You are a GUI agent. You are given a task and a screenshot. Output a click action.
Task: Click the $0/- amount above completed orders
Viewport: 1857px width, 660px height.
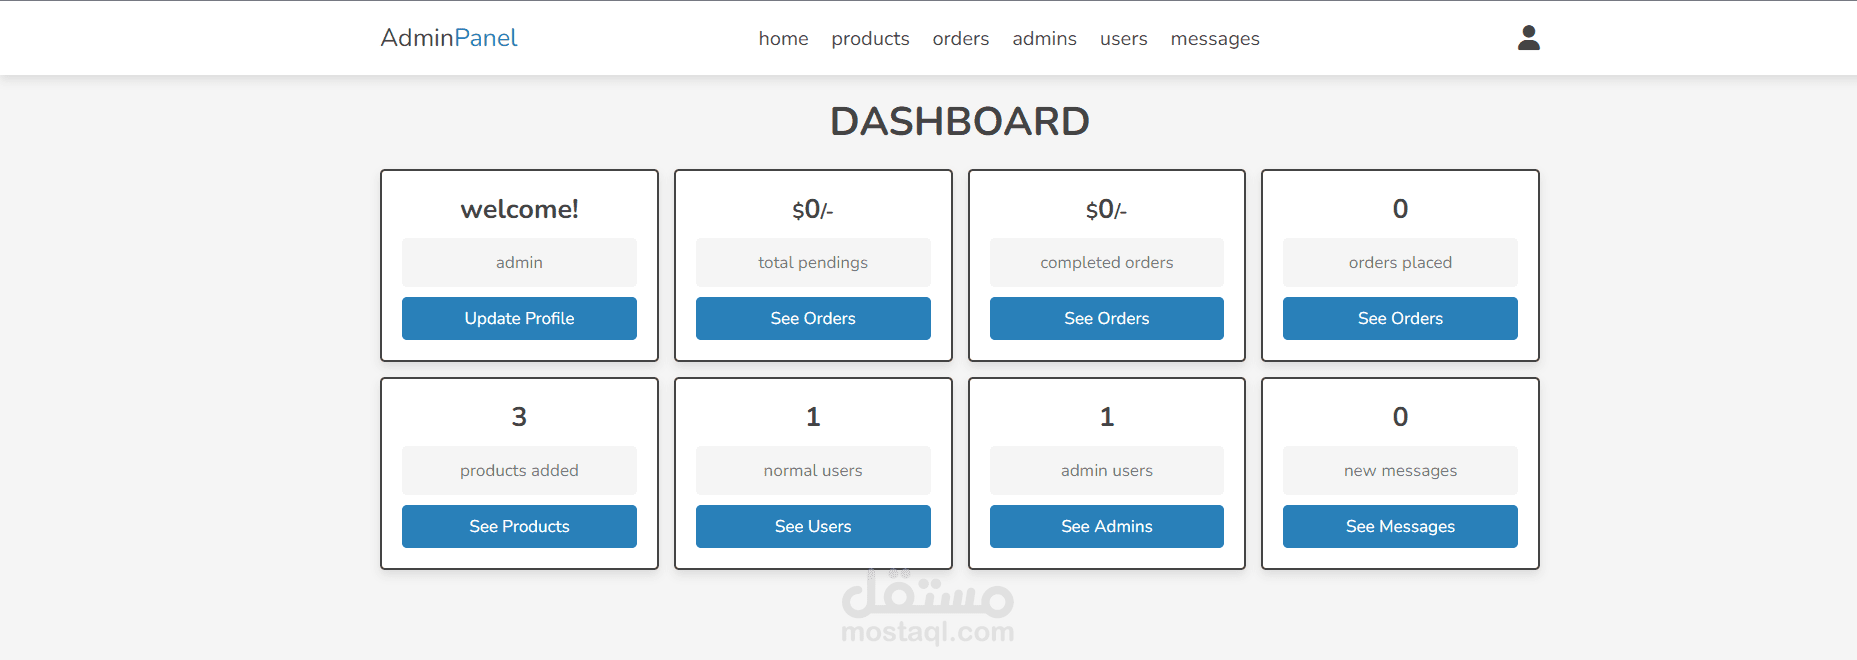(1107, 209)
